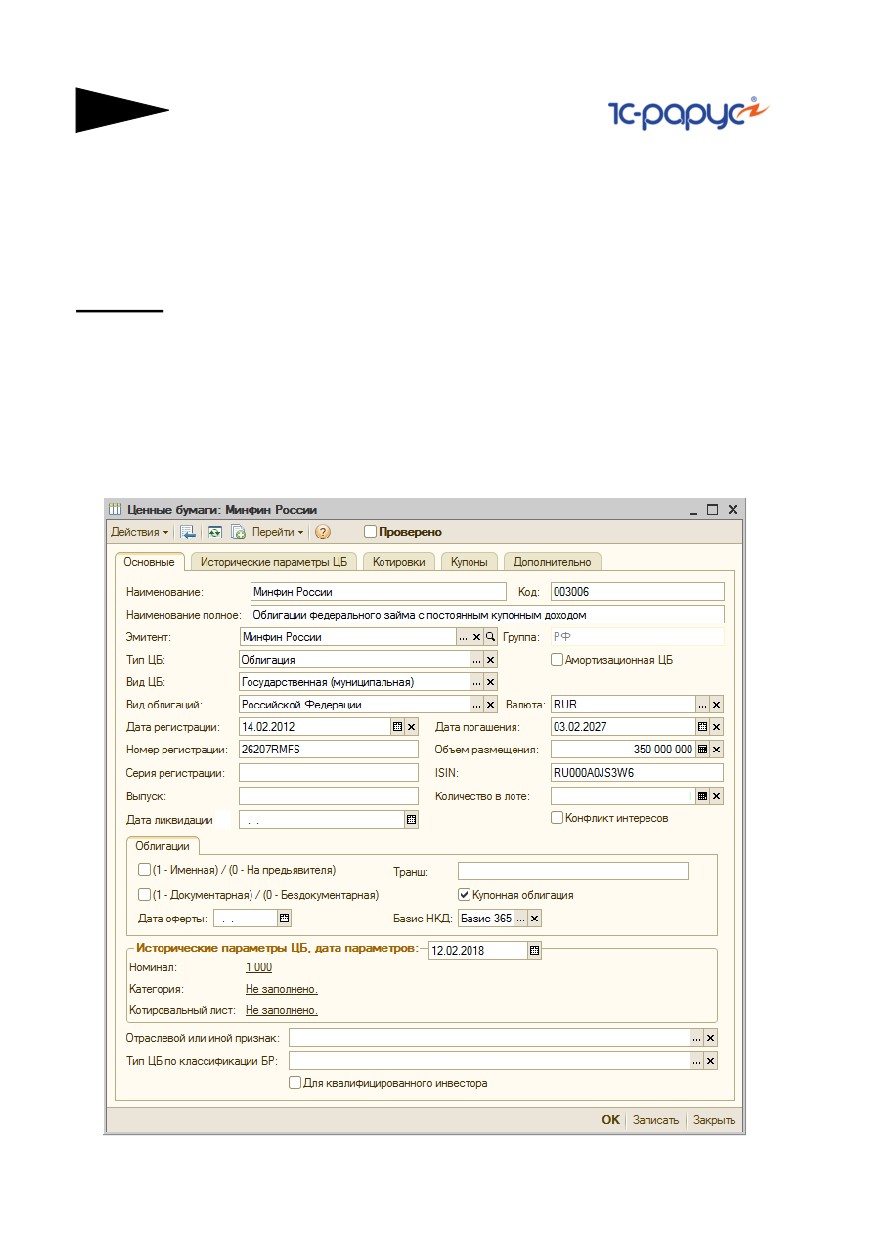Click the Транш input field
The width and height of the screenshot is (875, 1239).
[573, 871]
